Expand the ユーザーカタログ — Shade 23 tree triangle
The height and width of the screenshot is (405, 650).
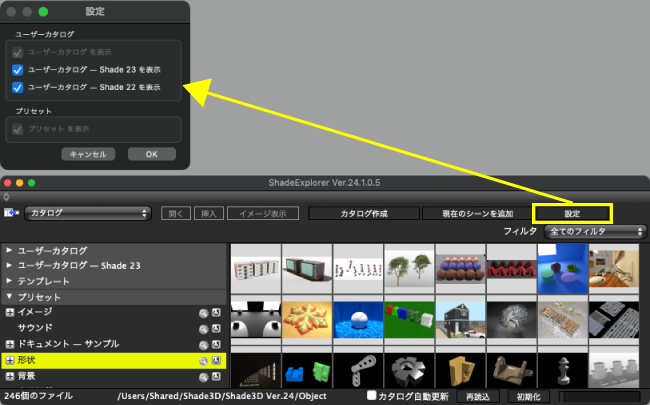[x=9, y=265]
